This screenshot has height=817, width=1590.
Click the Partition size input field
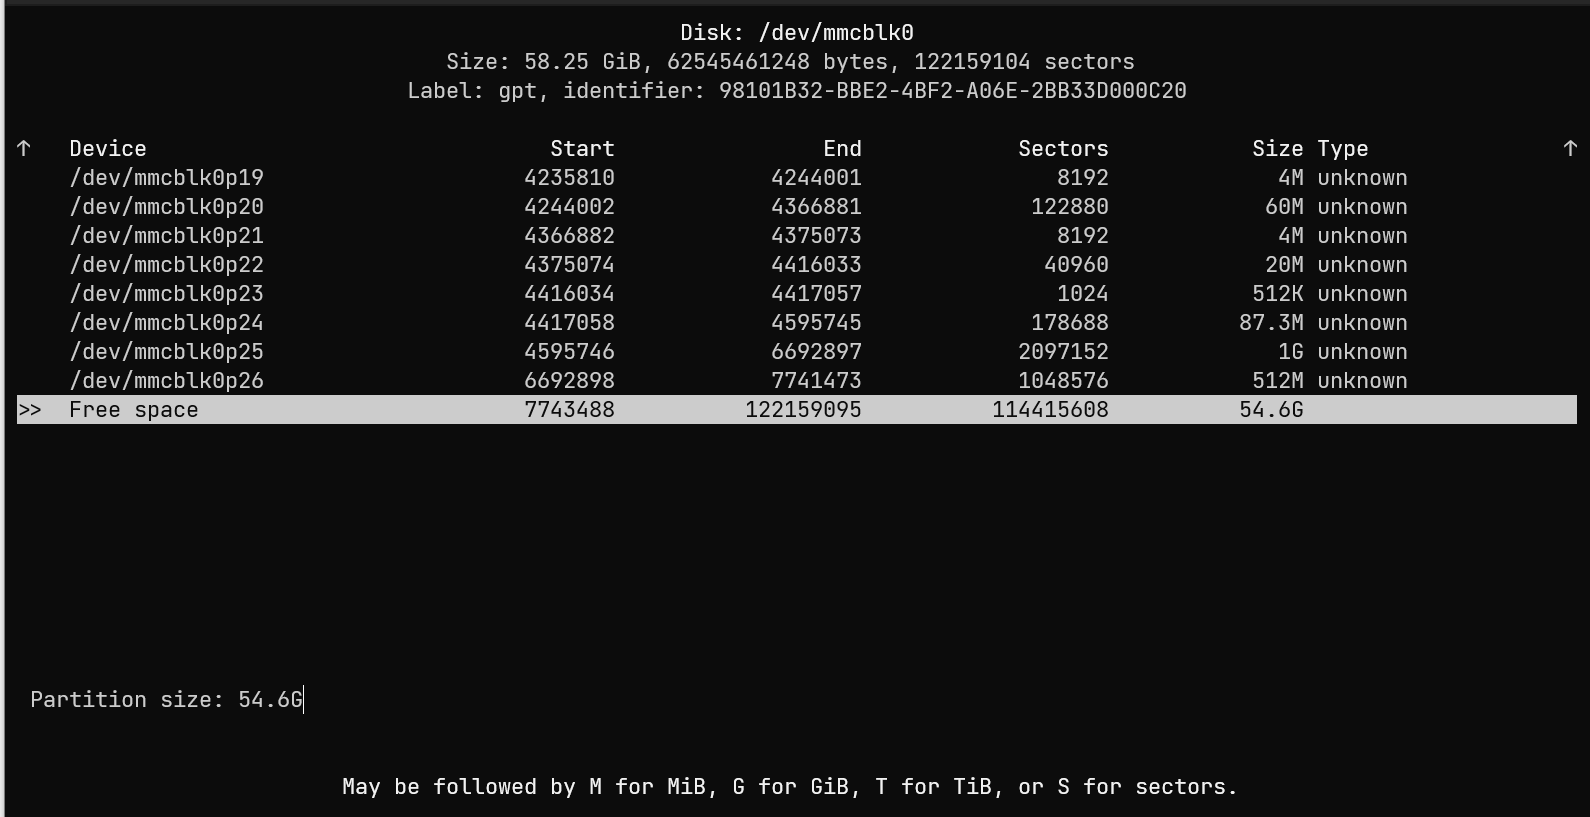pos(270,700)
